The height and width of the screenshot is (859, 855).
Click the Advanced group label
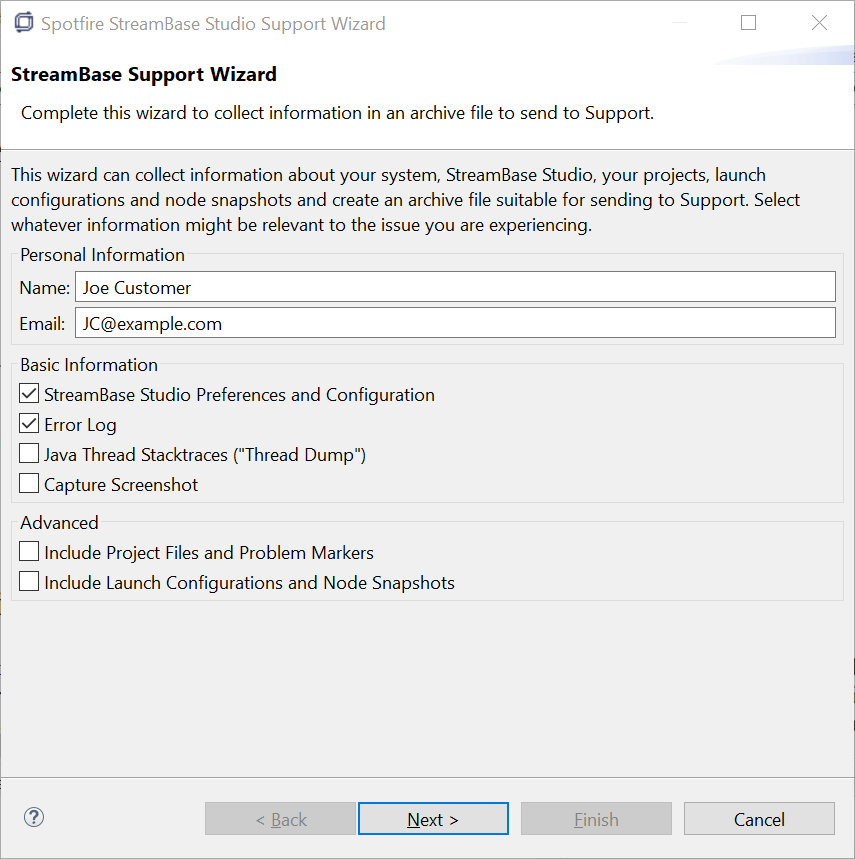tap(59, 523)
